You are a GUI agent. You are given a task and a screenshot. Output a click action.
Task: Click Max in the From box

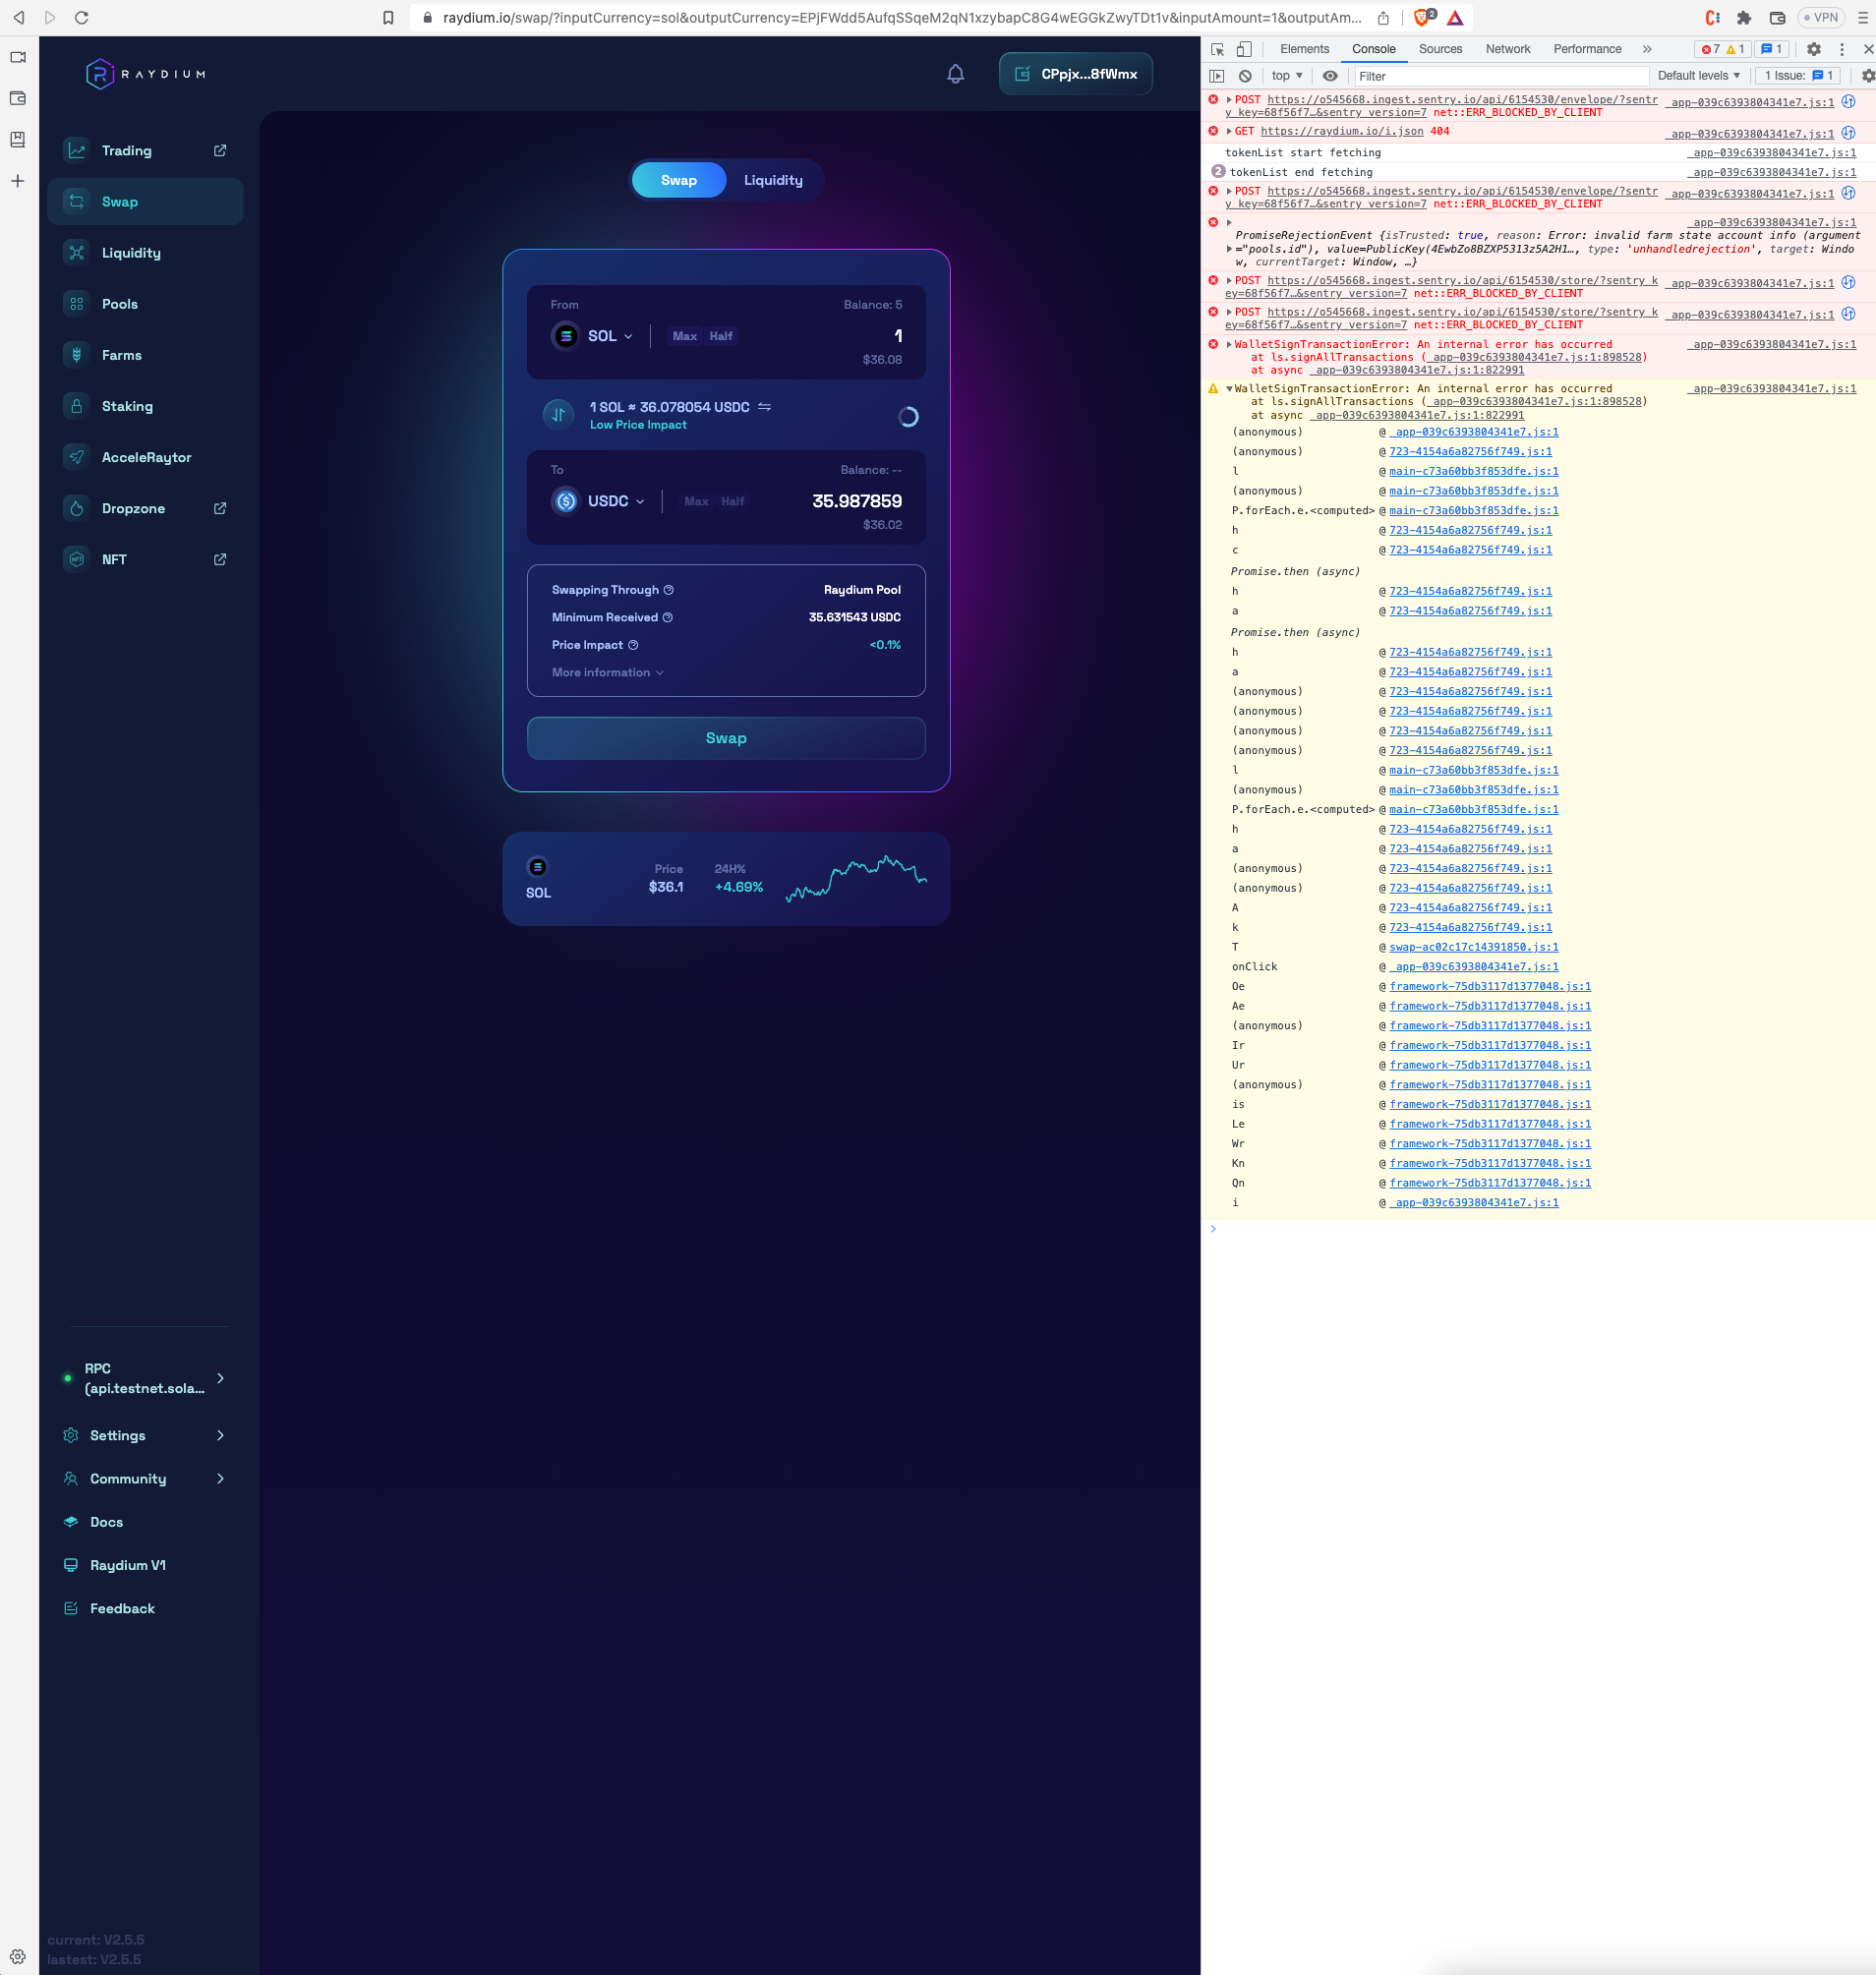[685, 336]
